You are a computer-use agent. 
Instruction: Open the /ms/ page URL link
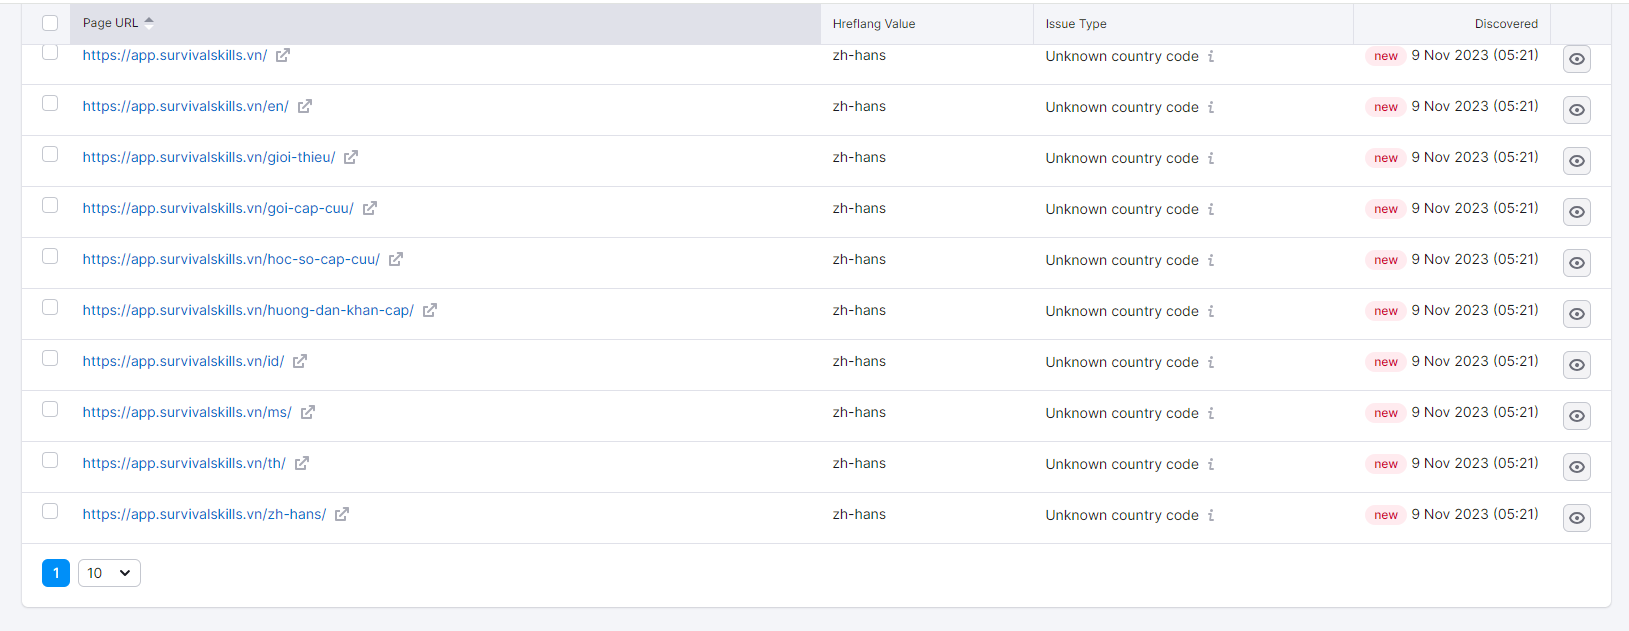[x=187, y=412]
